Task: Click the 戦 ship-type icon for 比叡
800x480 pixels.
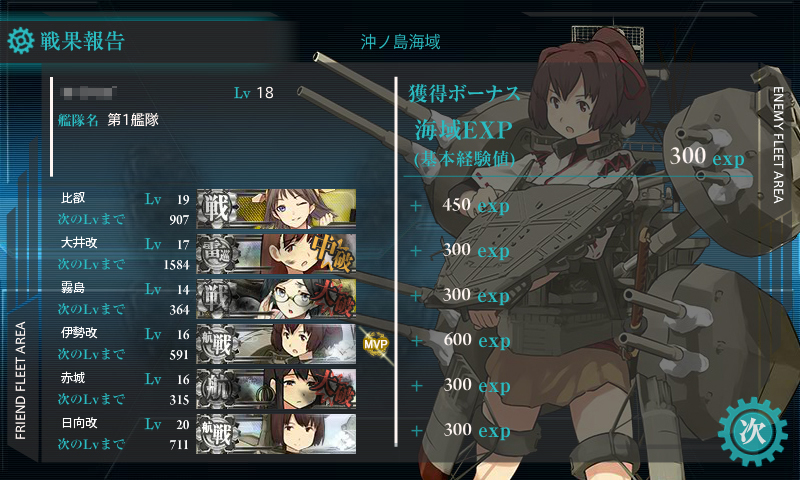Action: click(218, 208)
